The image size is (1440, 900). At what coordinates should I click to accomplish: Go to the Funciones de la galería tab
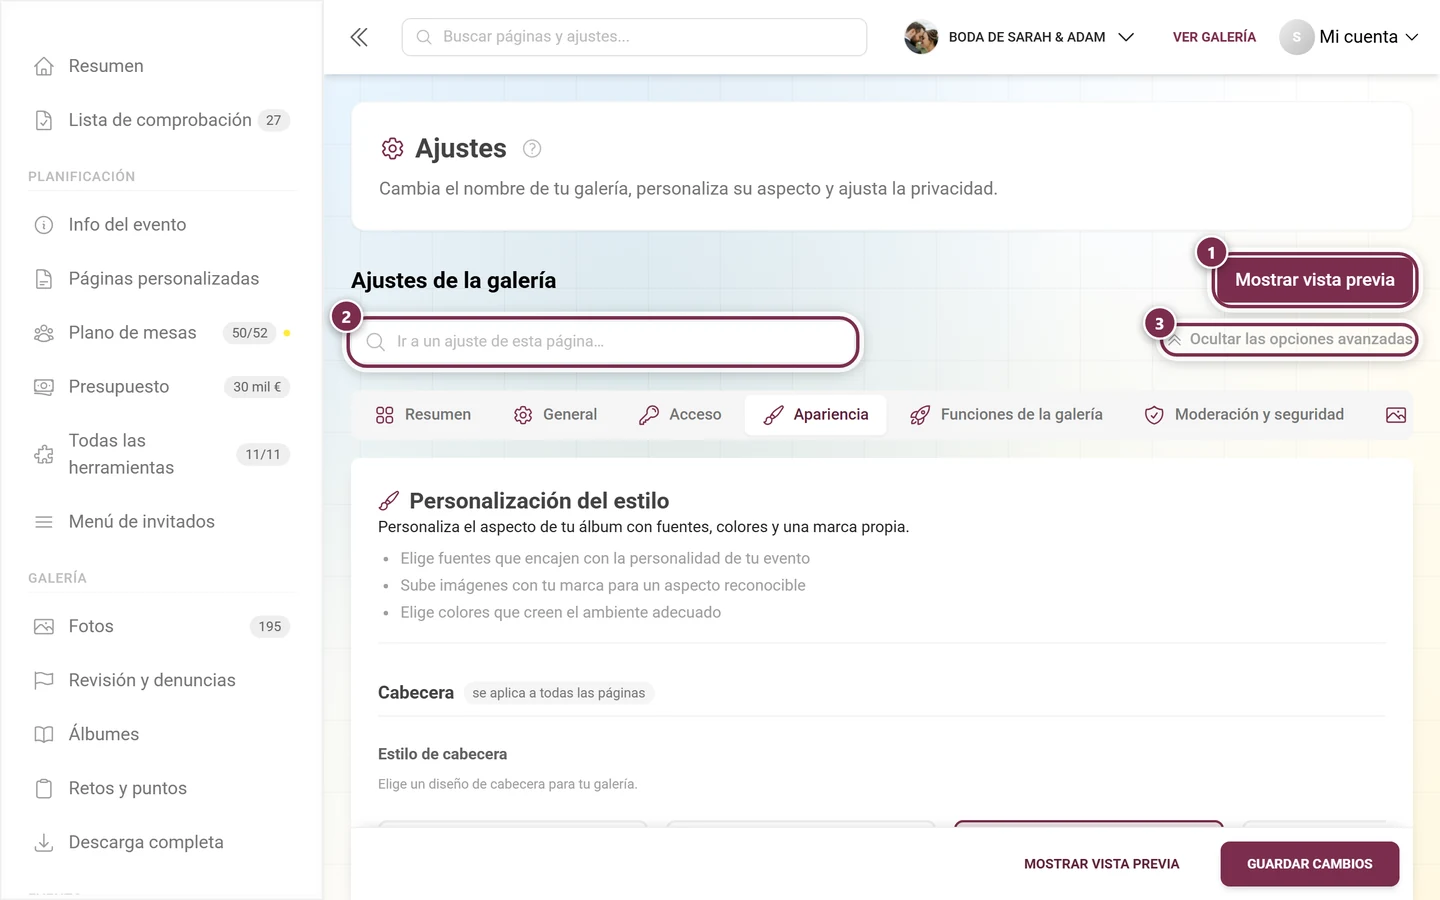point(1006,415)
